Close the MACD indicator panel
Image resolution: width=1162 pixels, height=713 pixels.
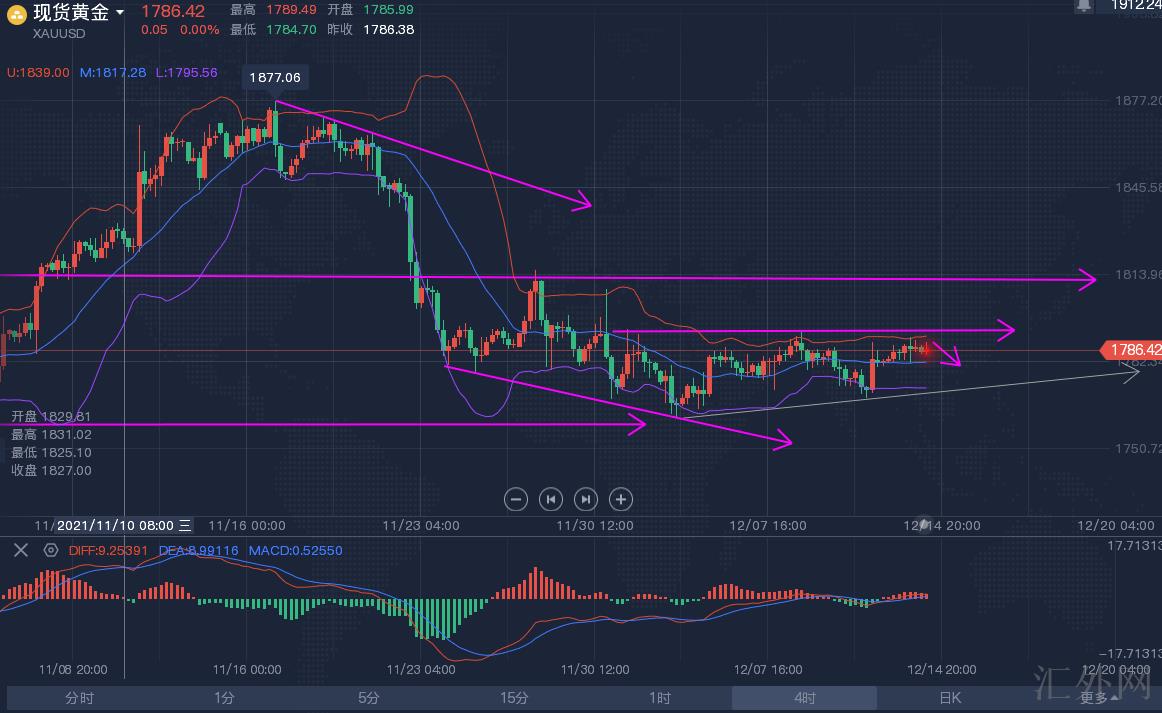point(19,549)
